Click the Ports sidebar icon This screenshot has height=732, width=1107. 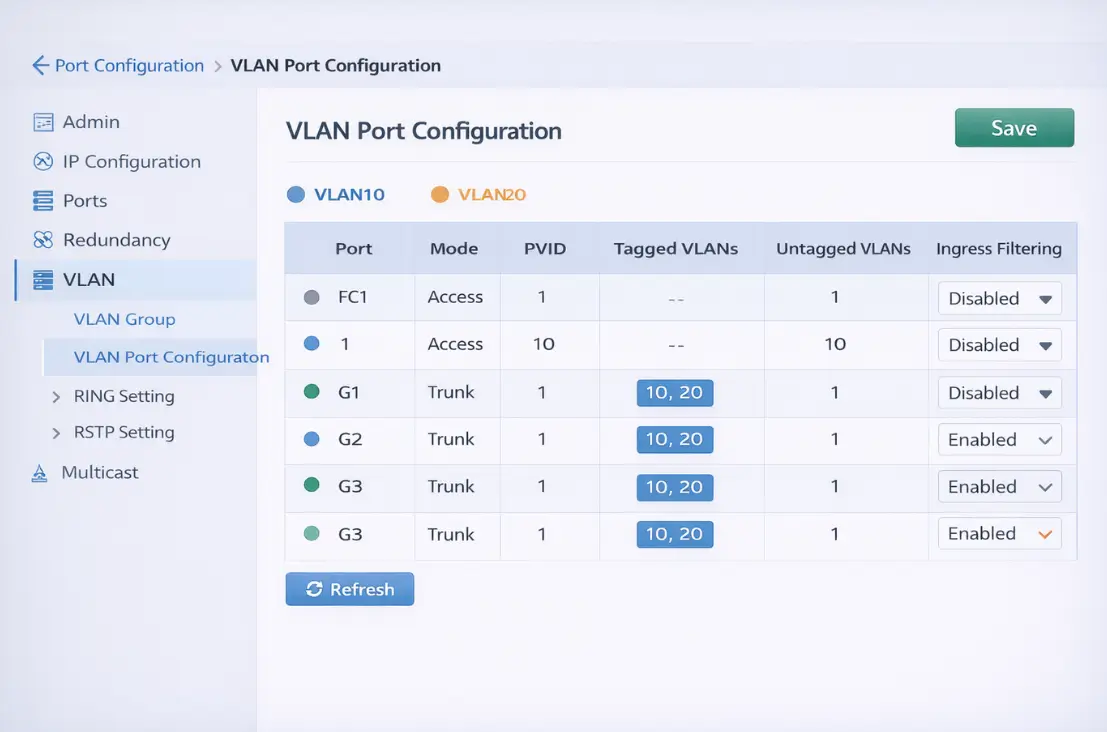coord(43,201)
